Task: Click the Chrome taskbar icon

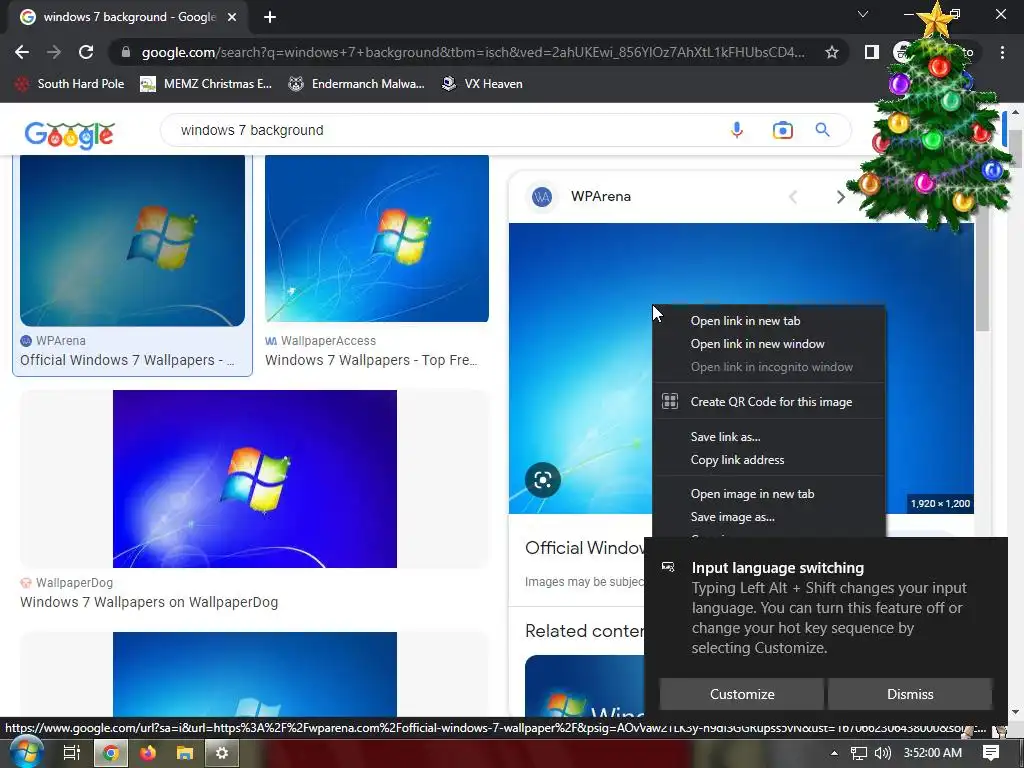Action: [x=111, y=753]
